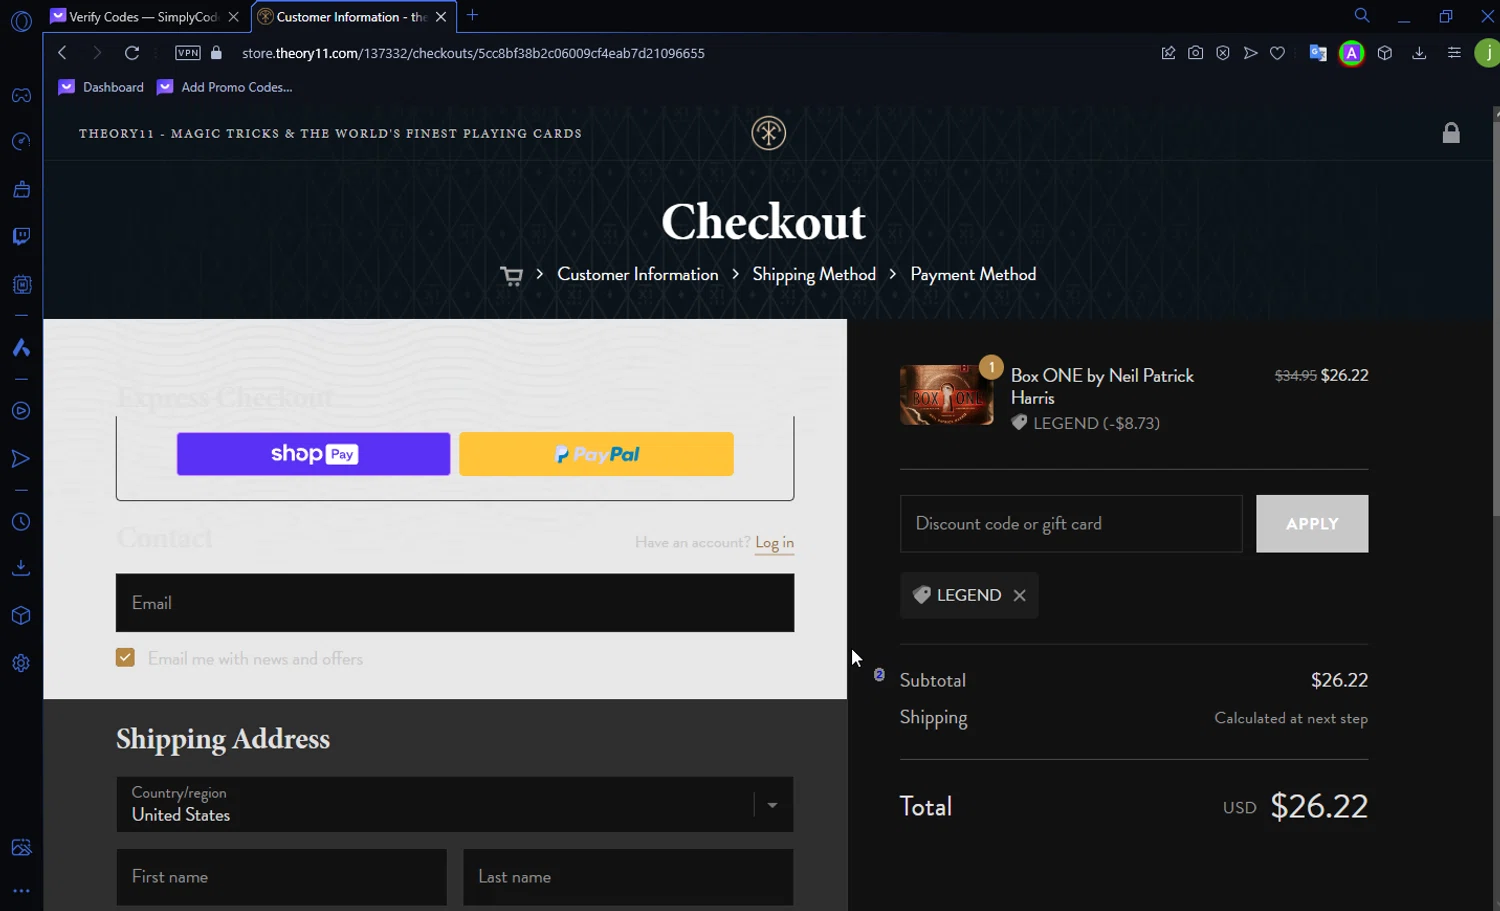Image resolution: width=1500 pixels, height=911 pixels.
Task: Open ad blocker shield icon
Action: [1223, 53]
